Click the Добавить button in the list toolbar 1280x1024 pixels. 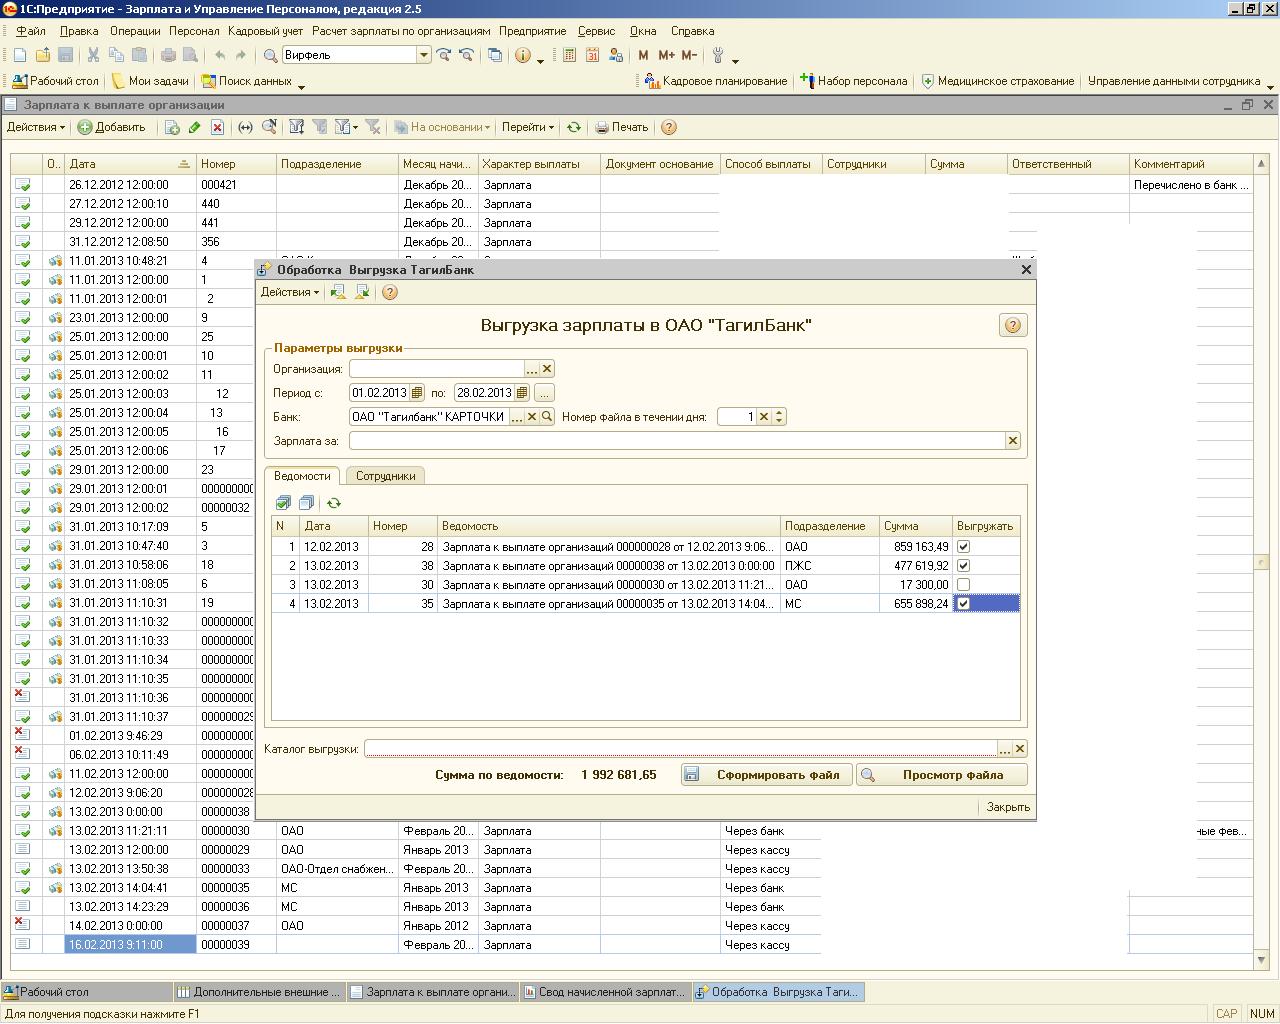[112, 127]
